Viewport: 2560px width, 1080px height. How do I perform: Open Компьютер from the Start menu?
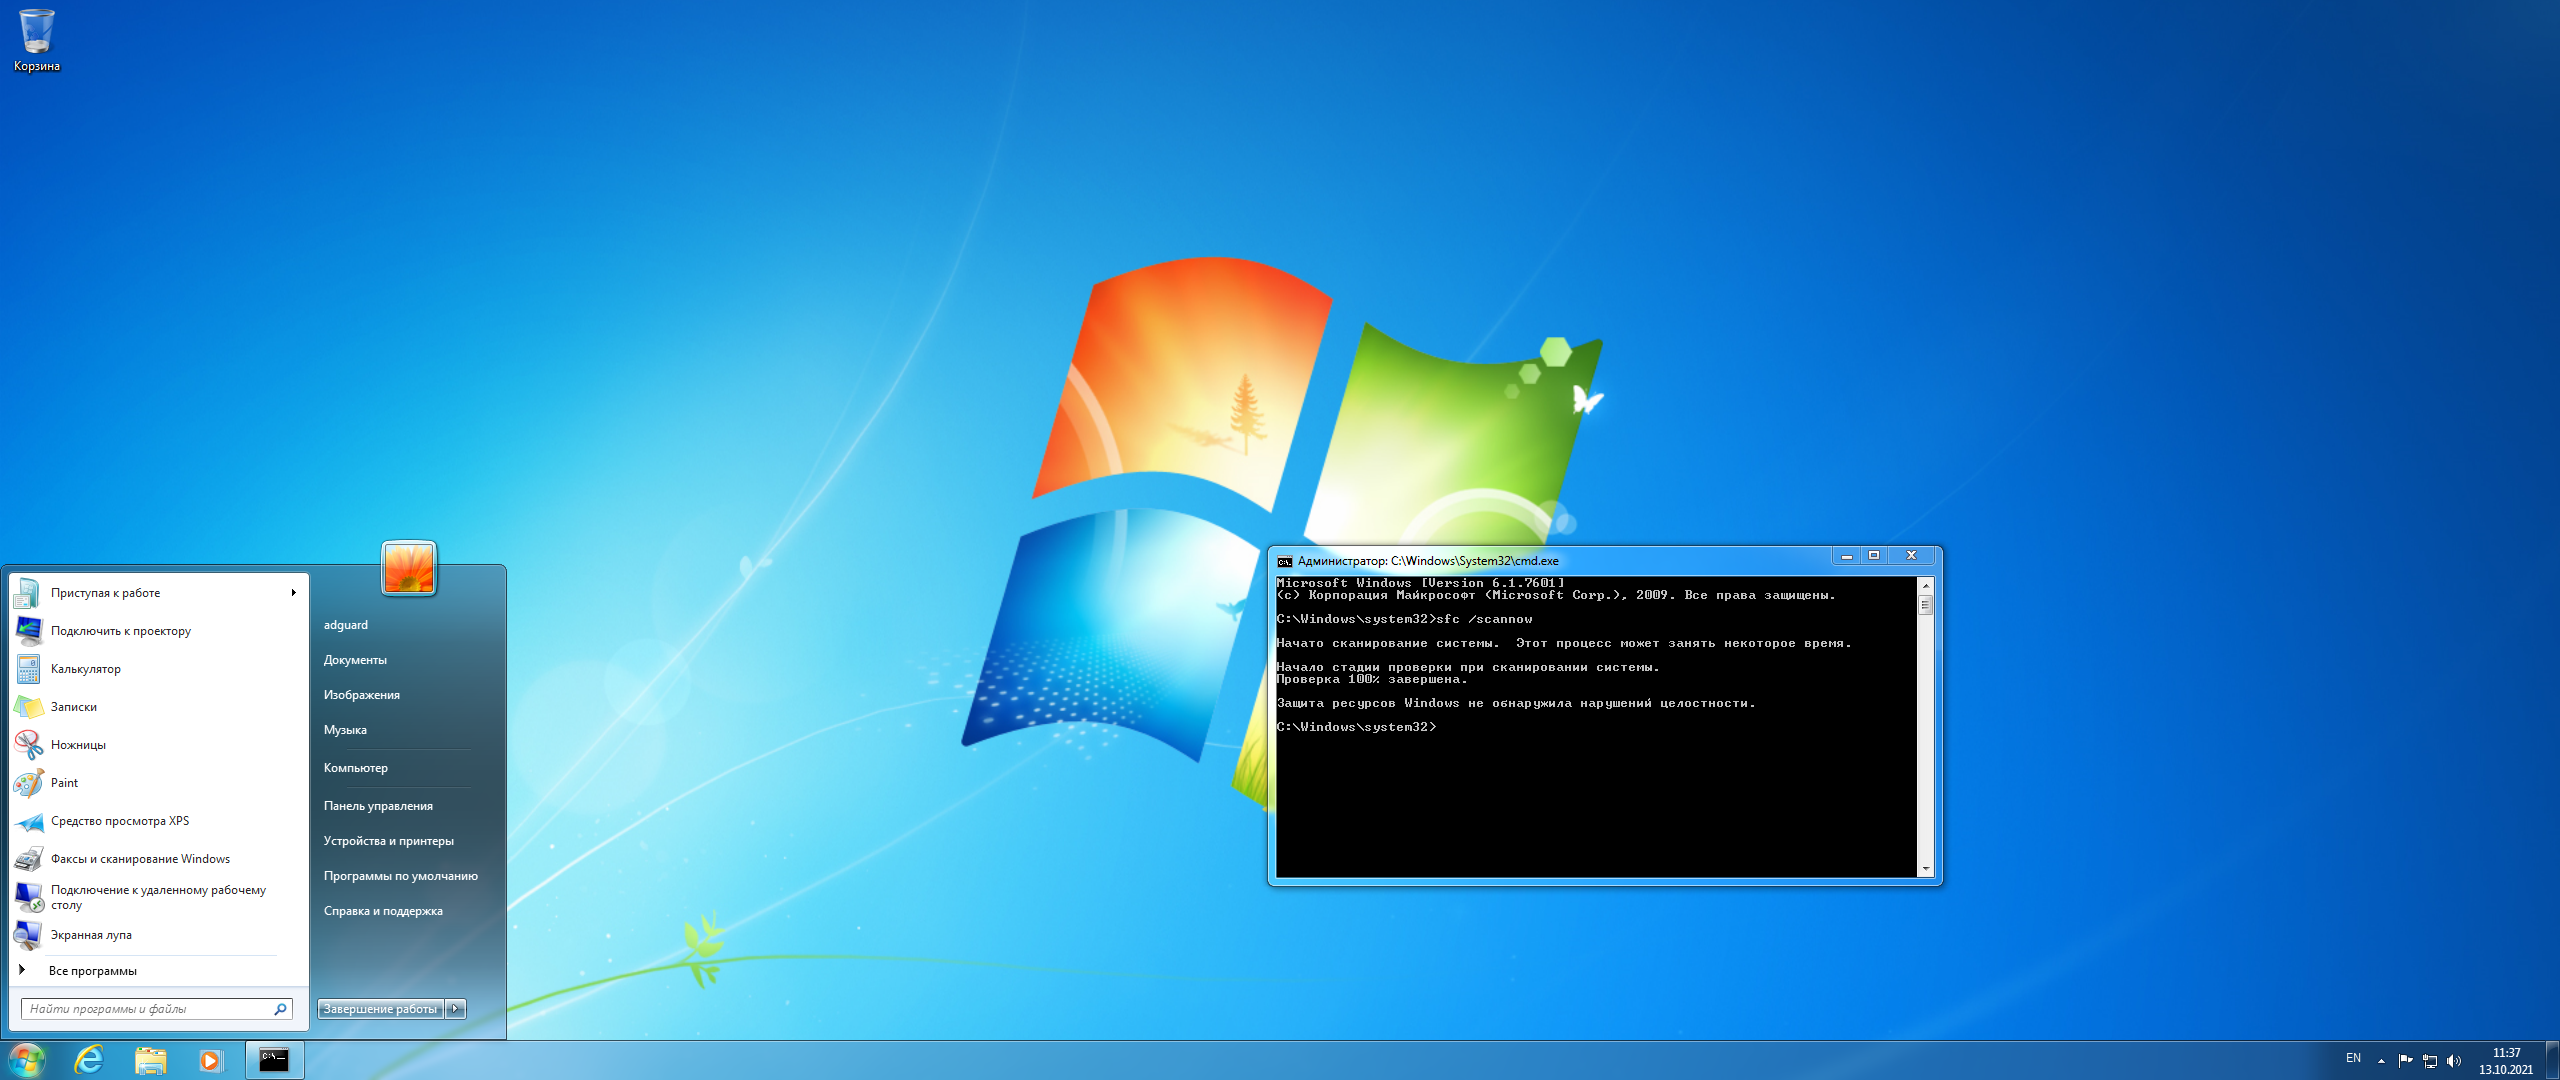(x=356, y=768)
